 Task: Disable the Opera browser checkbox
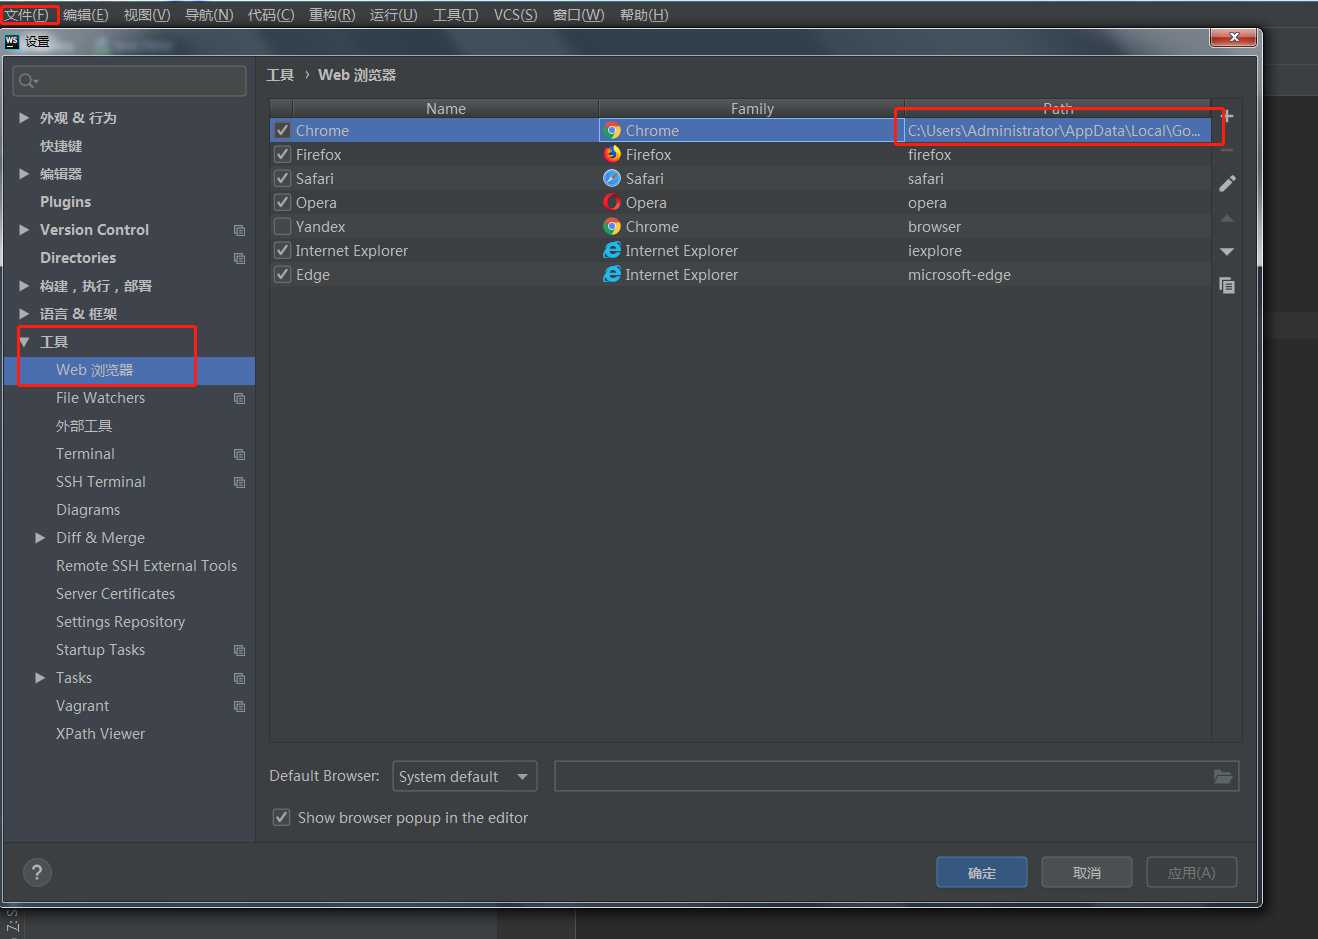click(x=282, y=202)
